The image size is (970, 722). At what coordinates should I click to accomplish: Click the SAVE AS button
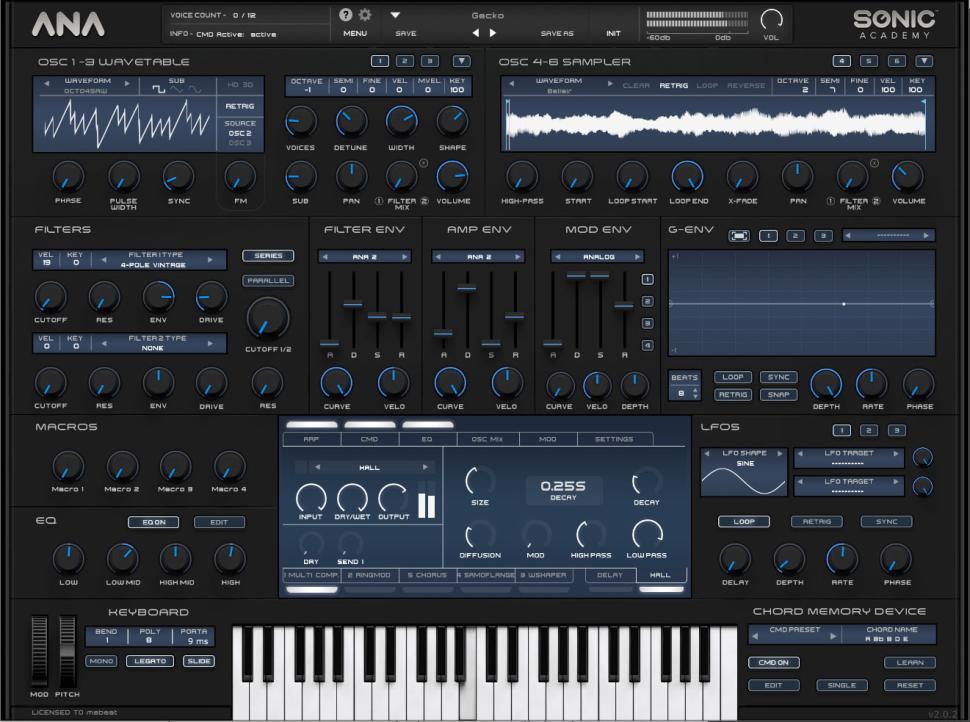(x=557, y=33)
